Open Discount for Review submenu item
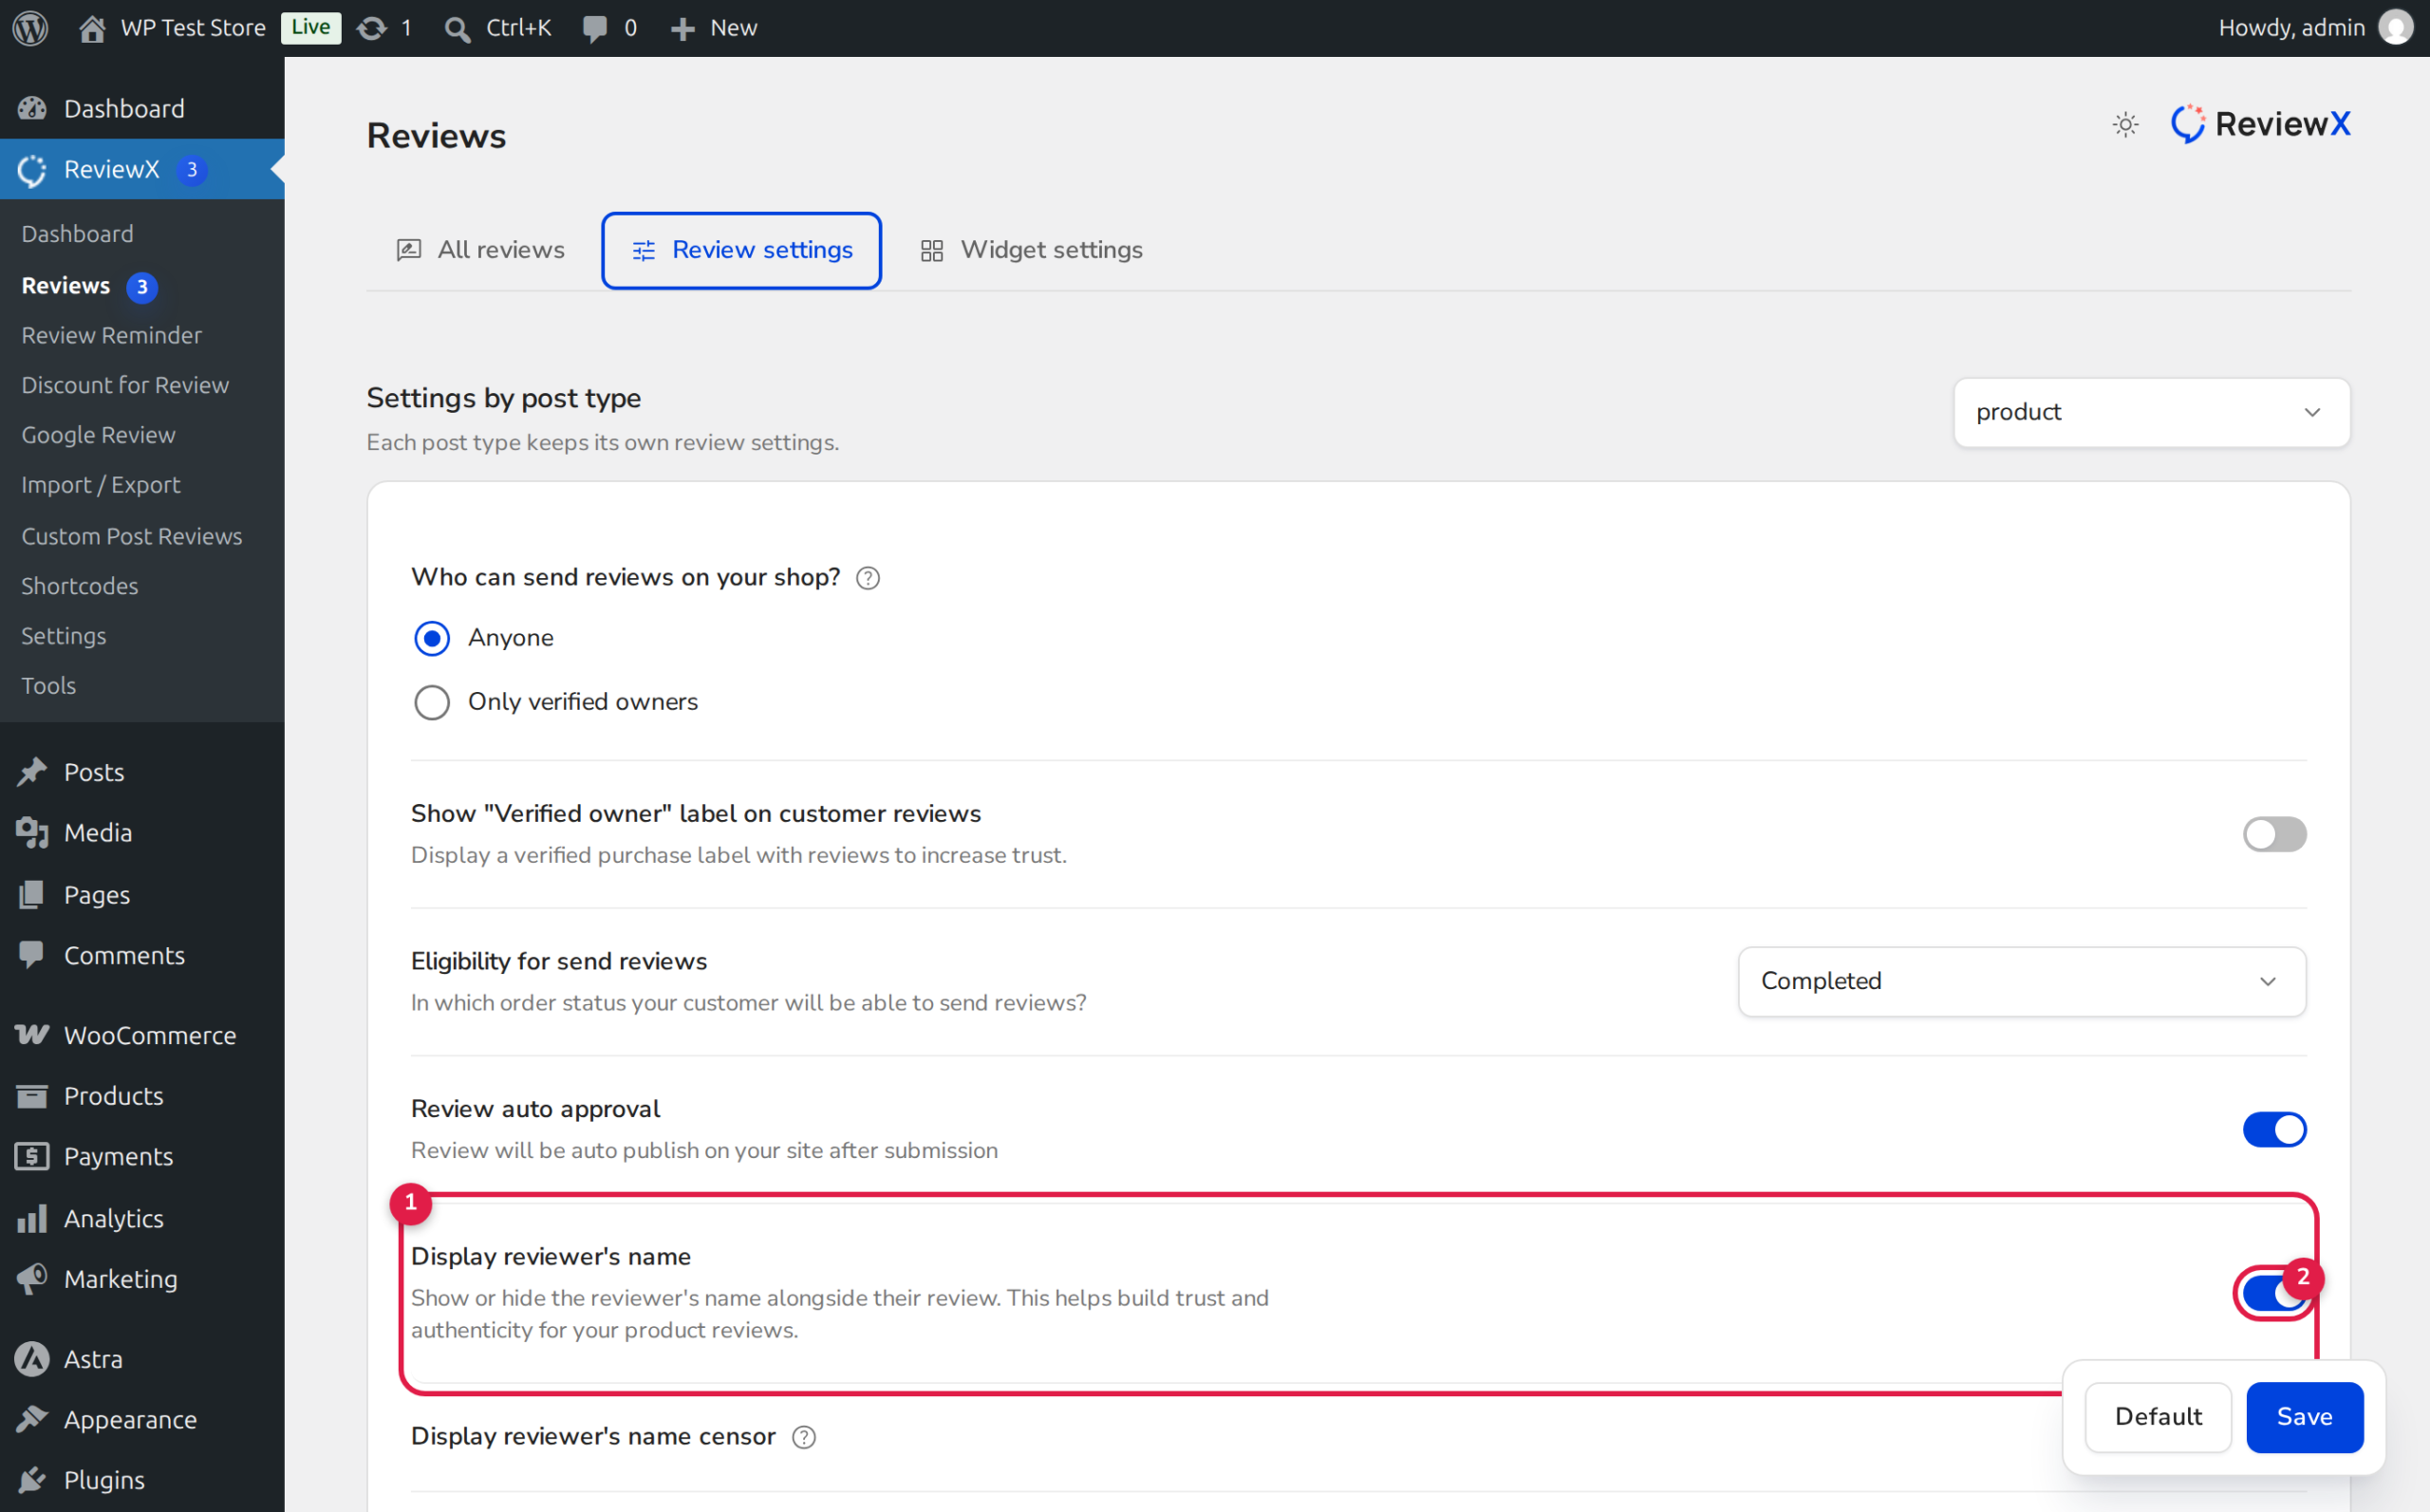This screenshot has height=1512, width=2430. pyautogui.click(x=125, y=385)
